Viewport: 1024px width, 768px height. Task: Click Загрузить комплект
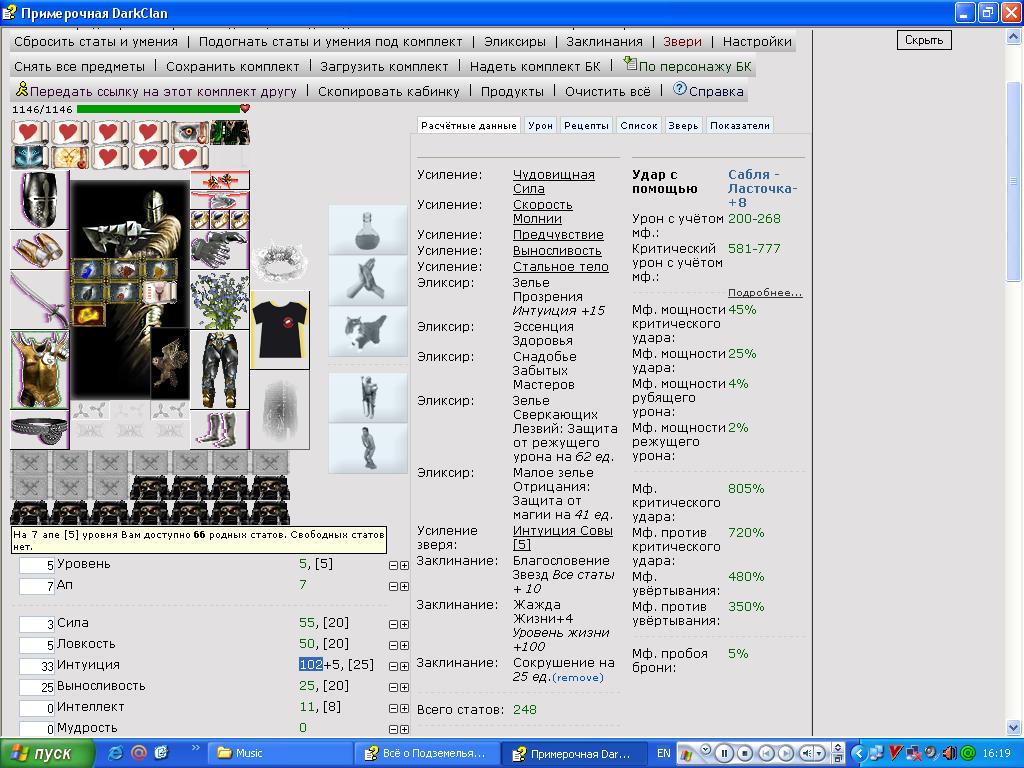pyautogui.click(x=384, y=66)
